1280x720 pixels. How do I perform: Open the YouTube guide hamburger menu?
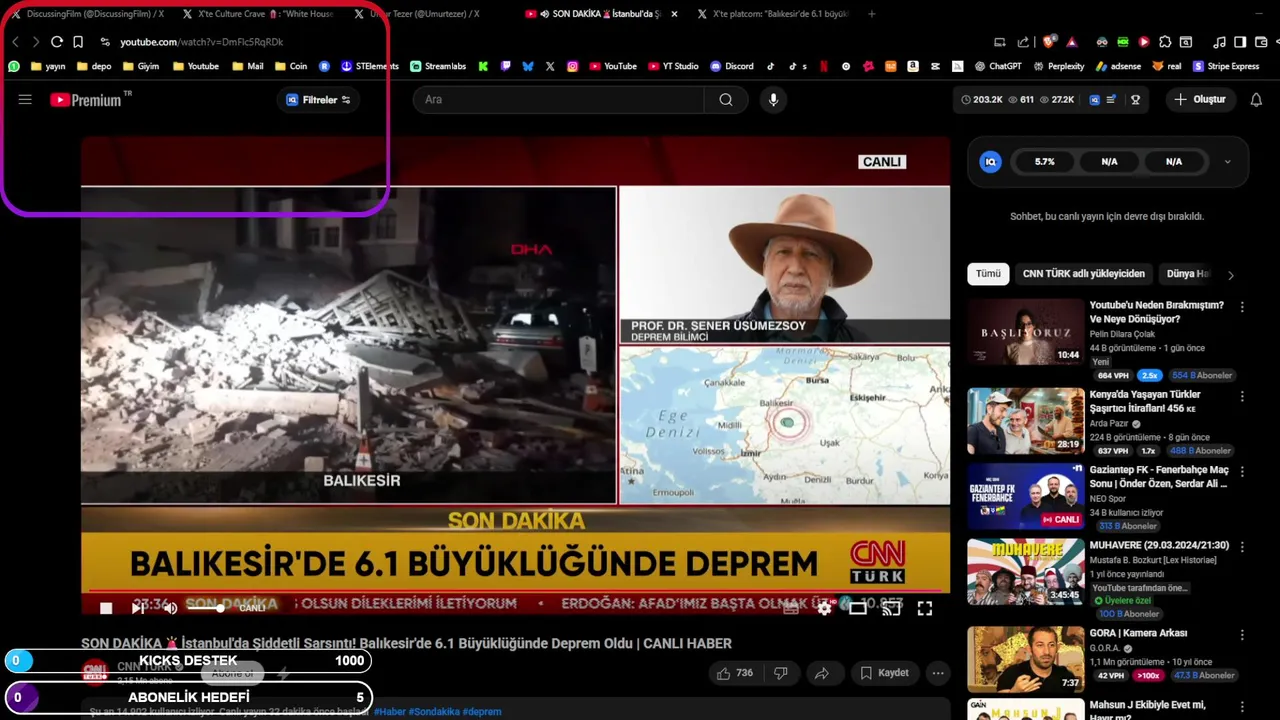tap(25, 100)
